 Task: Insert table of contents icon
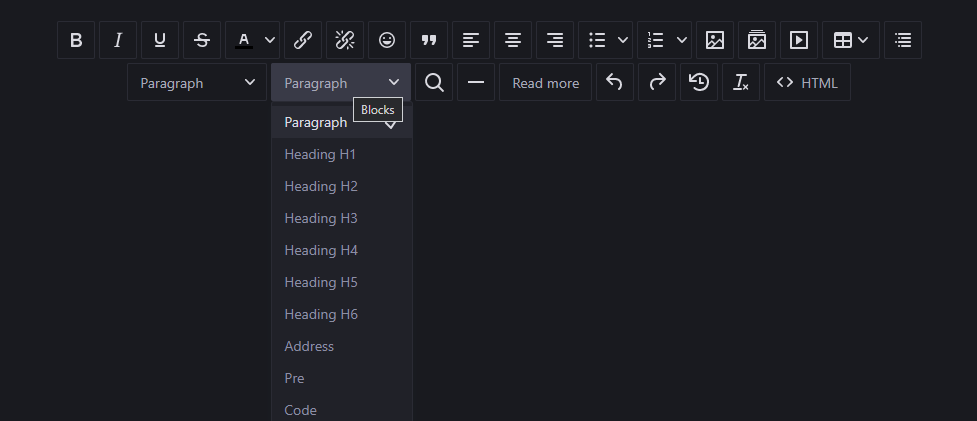[x=903, y=40]
